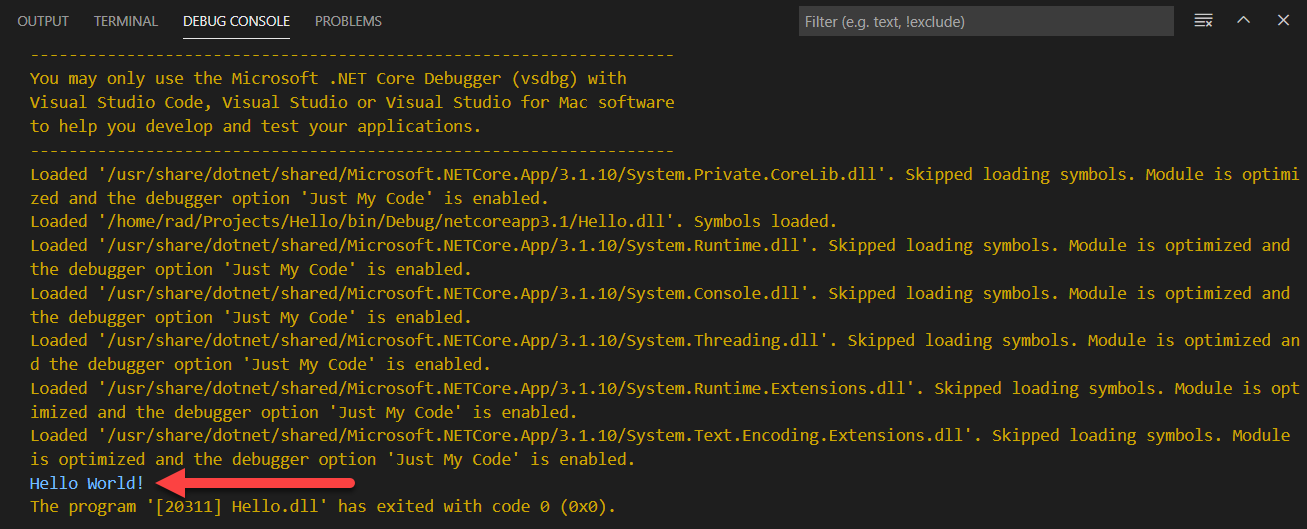Switch to the OUTPUT tab
This screenshot has width=1307, height=529.
coord(43,21)
